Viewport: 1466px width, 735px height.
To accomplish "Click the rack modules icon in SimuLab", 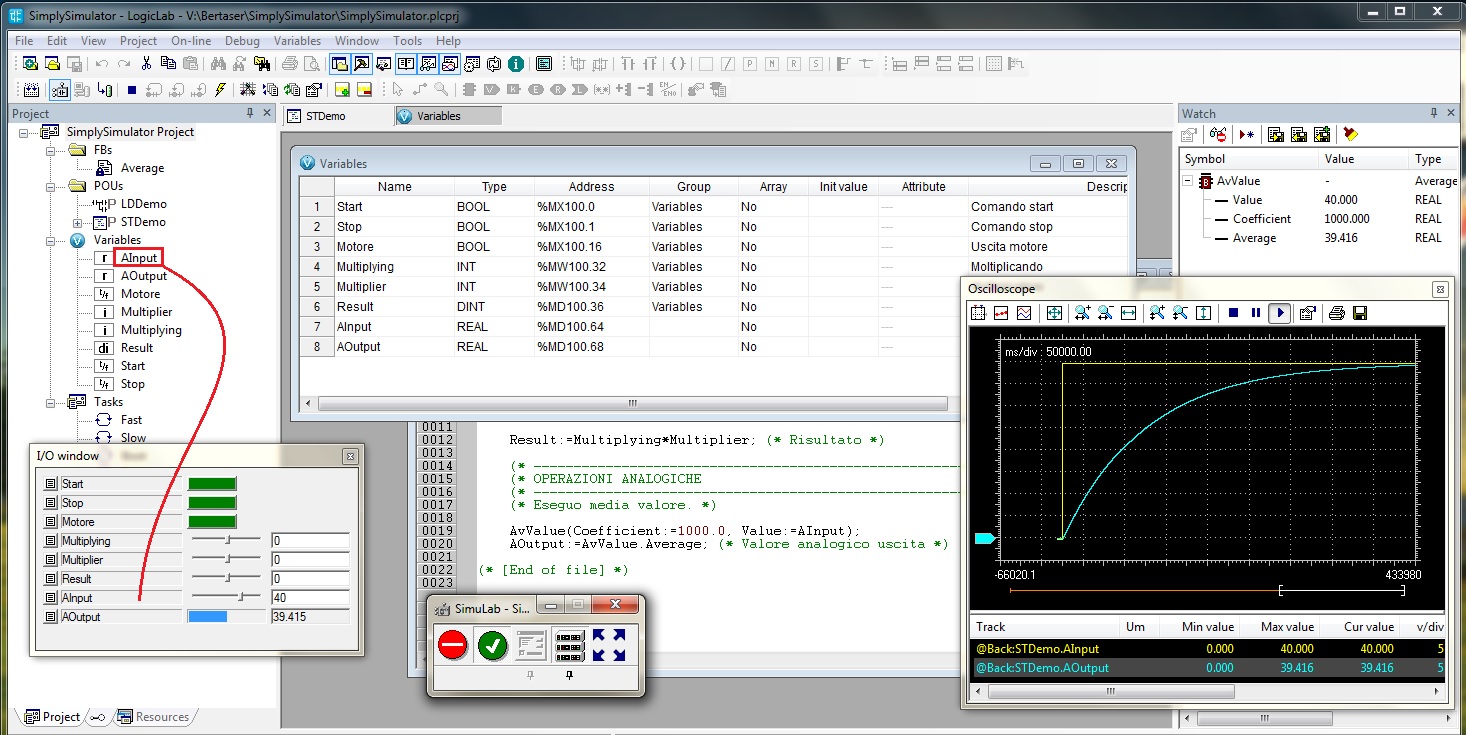I will click(x=569, y=645).
